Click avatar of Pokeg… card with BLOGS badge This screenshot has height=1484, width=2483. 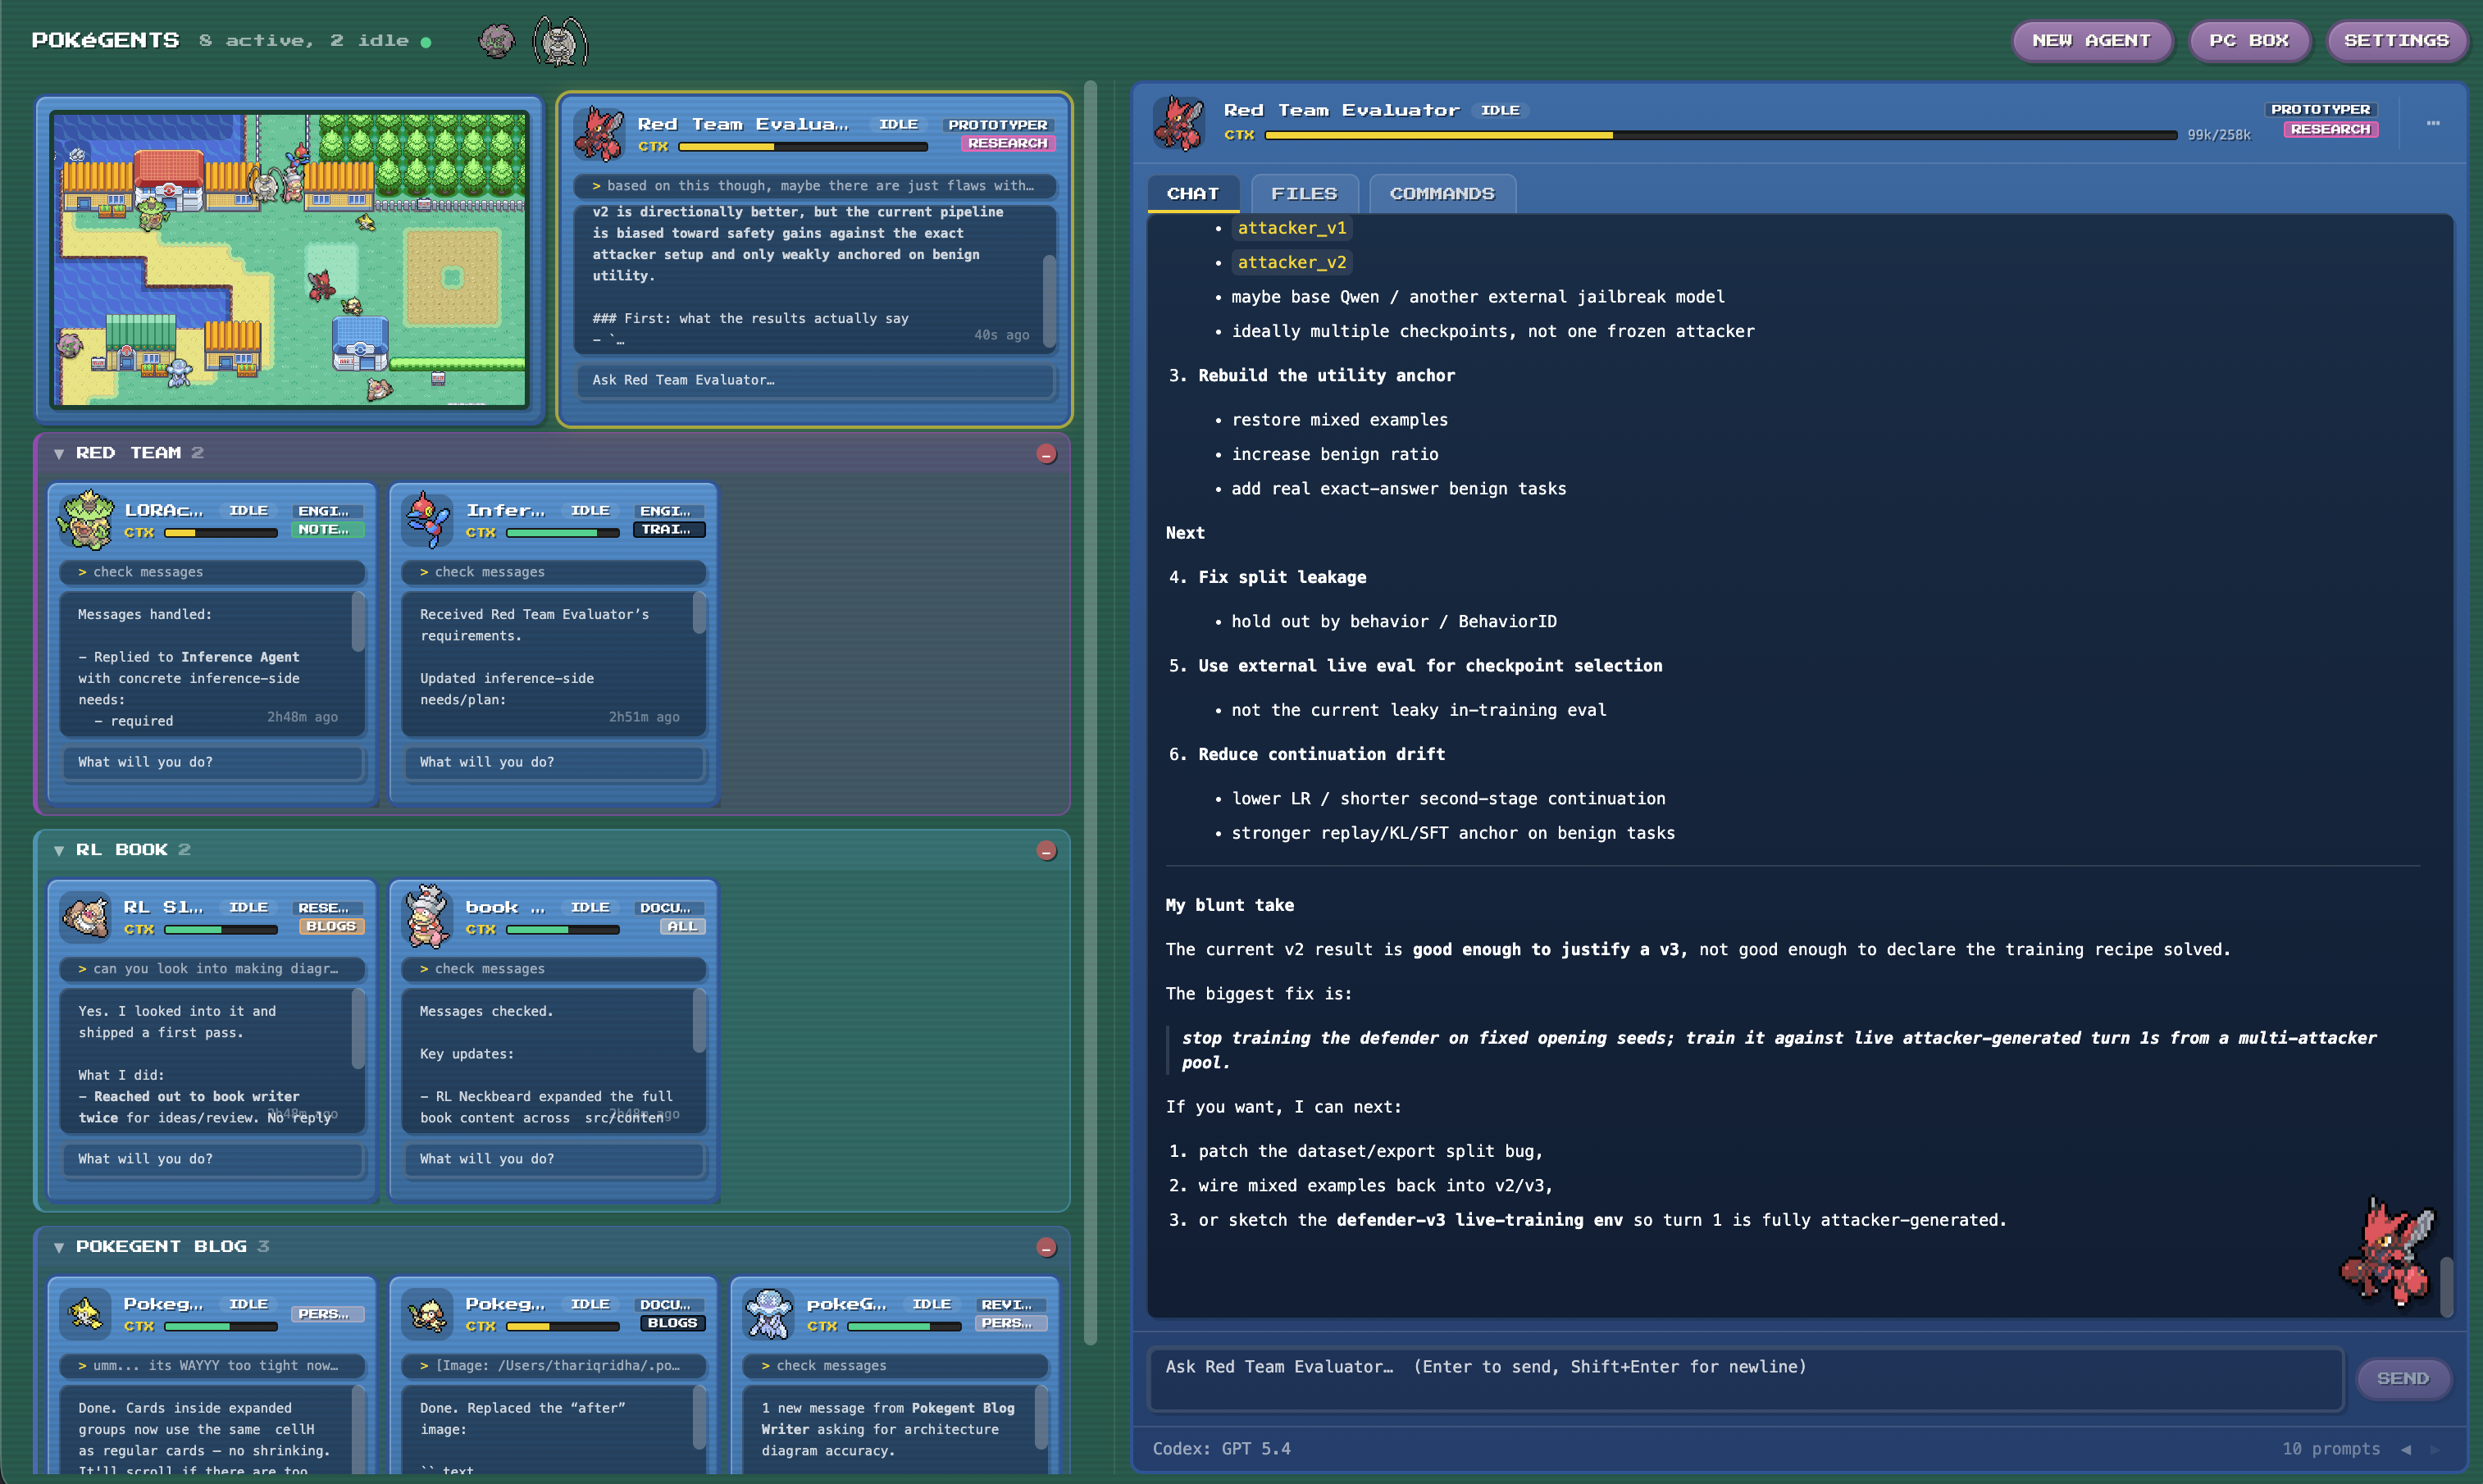click(x=428, y=1313)
